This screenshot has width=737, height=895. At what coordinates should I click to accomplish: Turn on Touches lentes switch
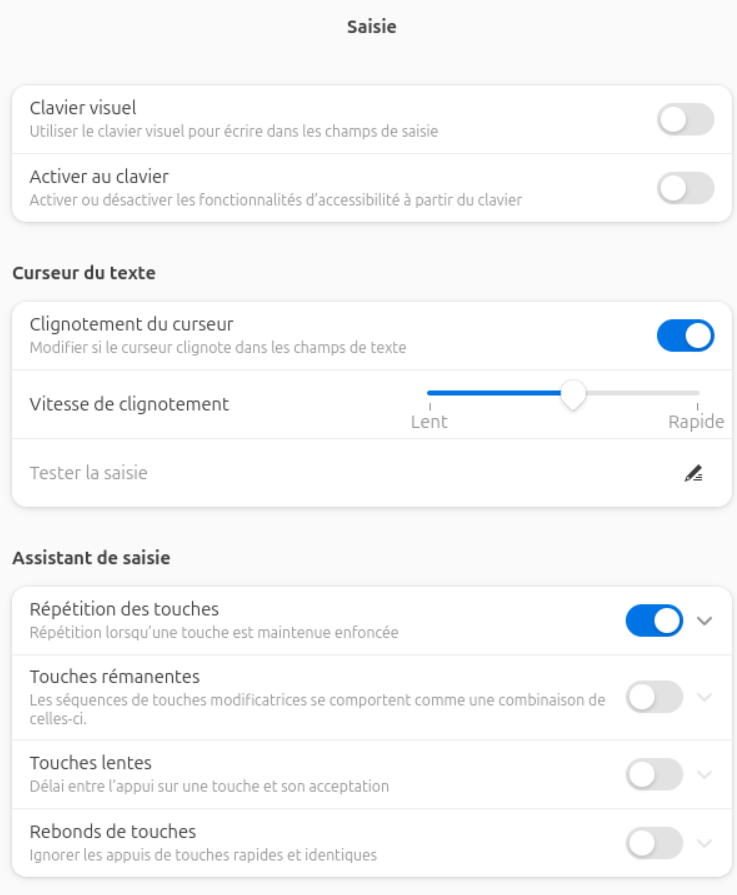coord(654,774)
